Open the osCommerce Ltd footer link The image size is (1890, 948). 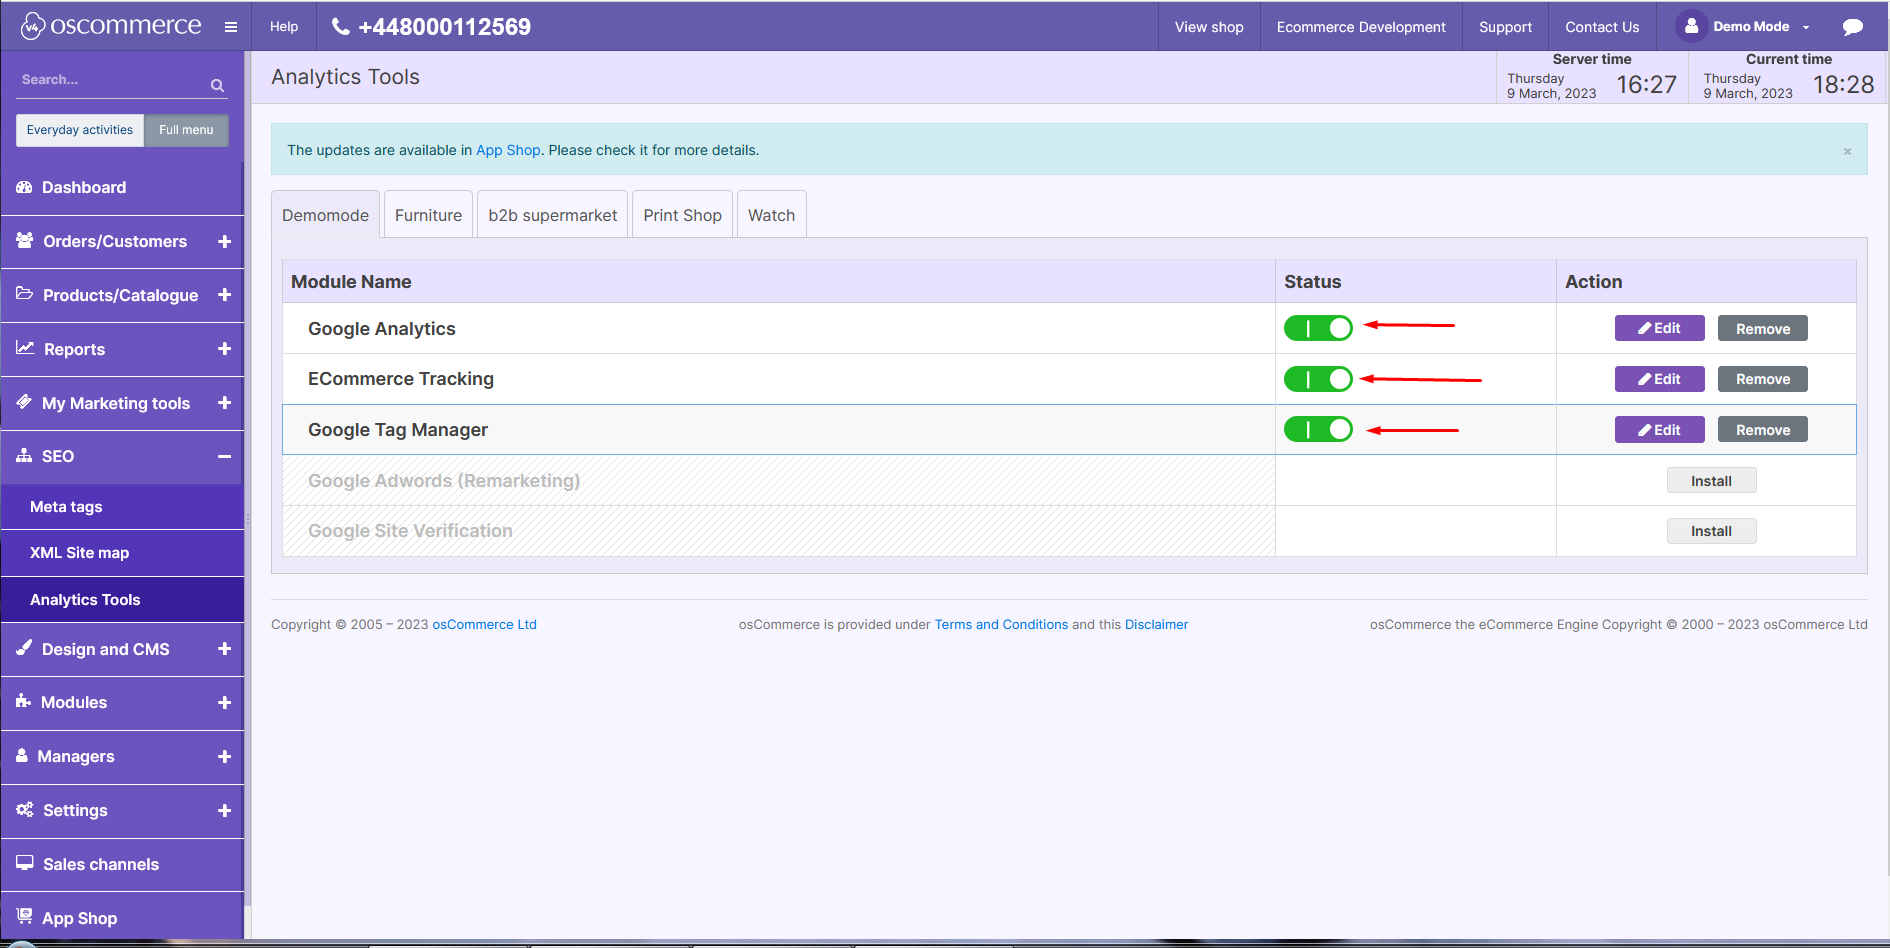[x=484, y=624]
